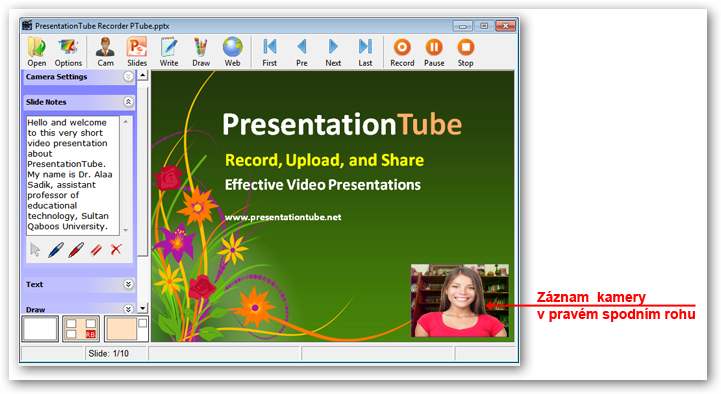Close the PresentationTube Recorder window
This screenshot has width=721, height=394.
(505, 26)
